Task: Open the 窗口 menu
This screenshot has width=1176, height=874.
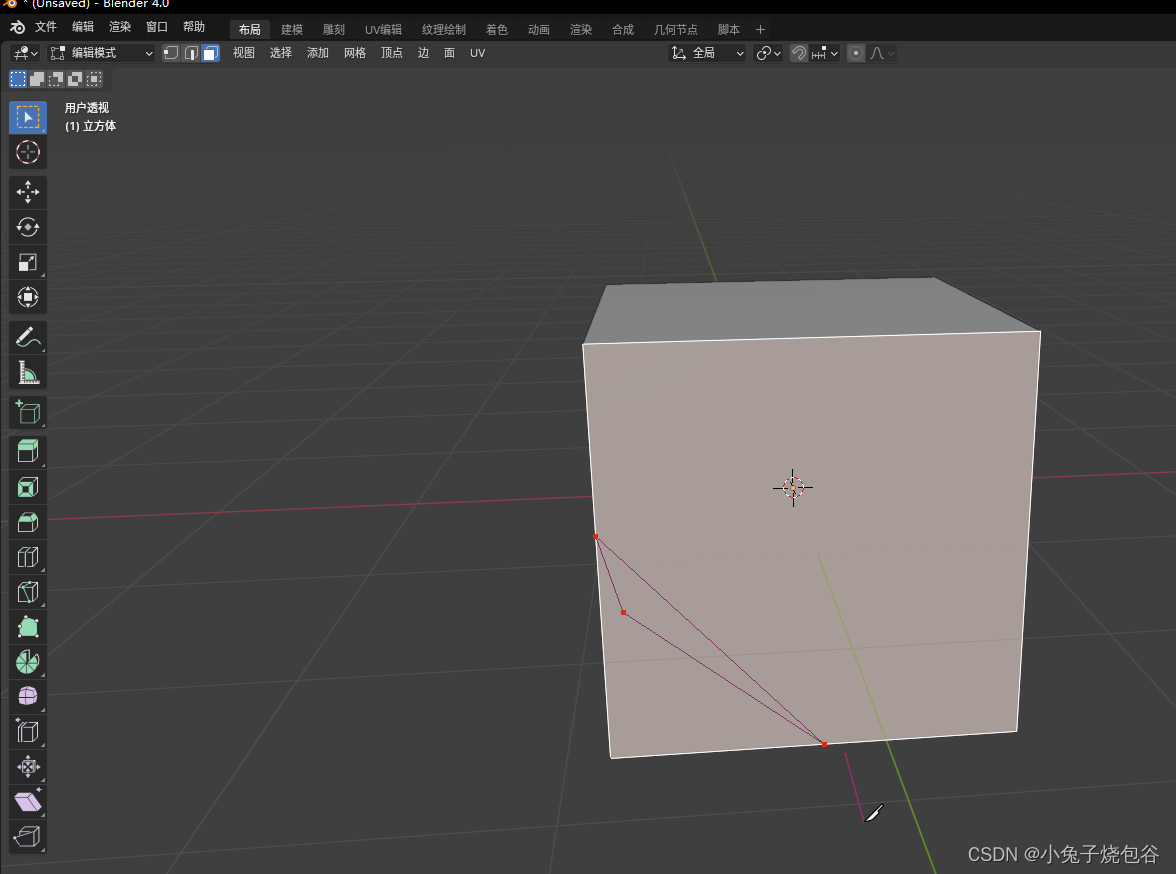Action: [x=157, y=27]
